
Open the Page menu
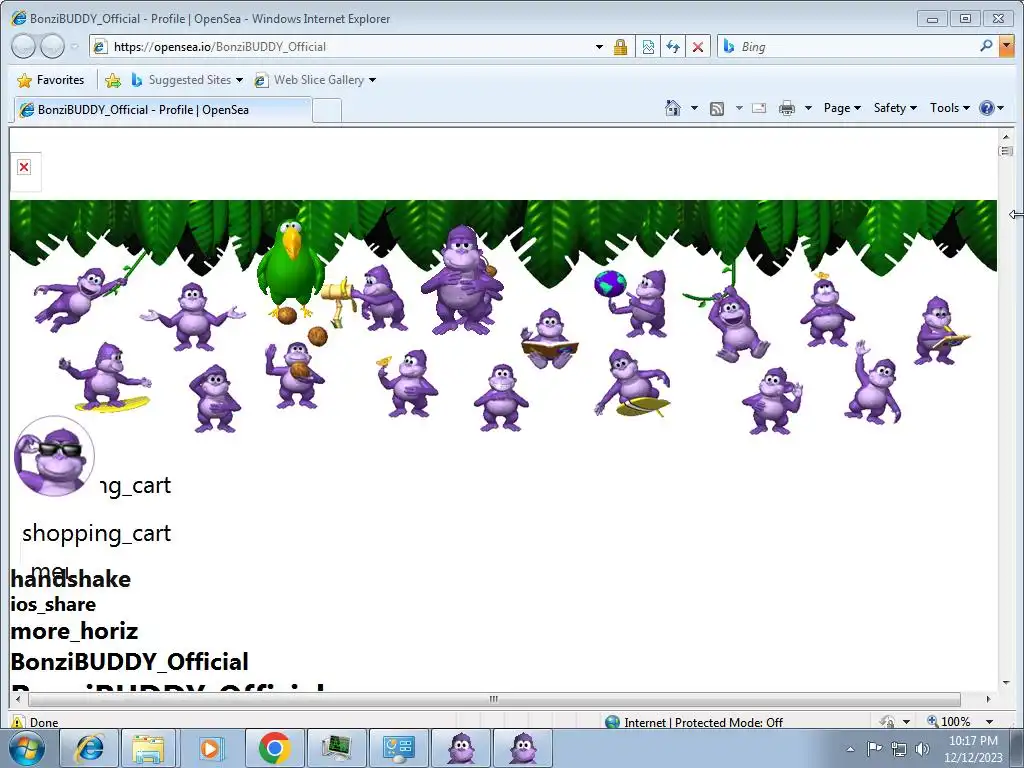842,108
